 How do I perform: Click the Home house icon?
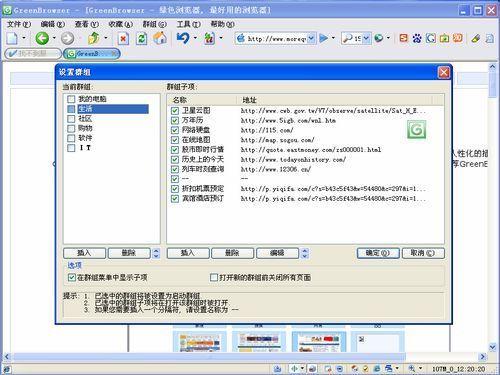160,38
